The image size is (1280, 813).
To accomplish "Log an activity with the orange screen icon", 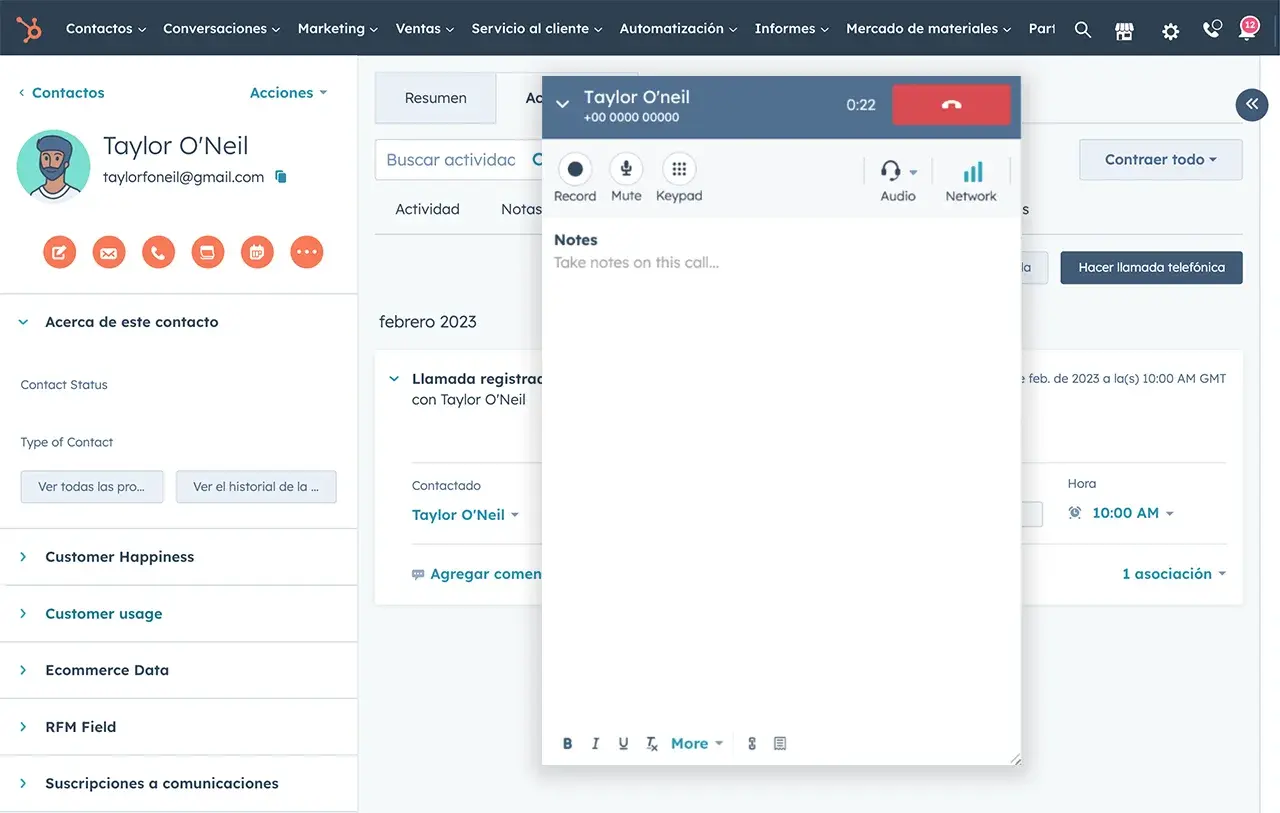I will tap(208, 252).
